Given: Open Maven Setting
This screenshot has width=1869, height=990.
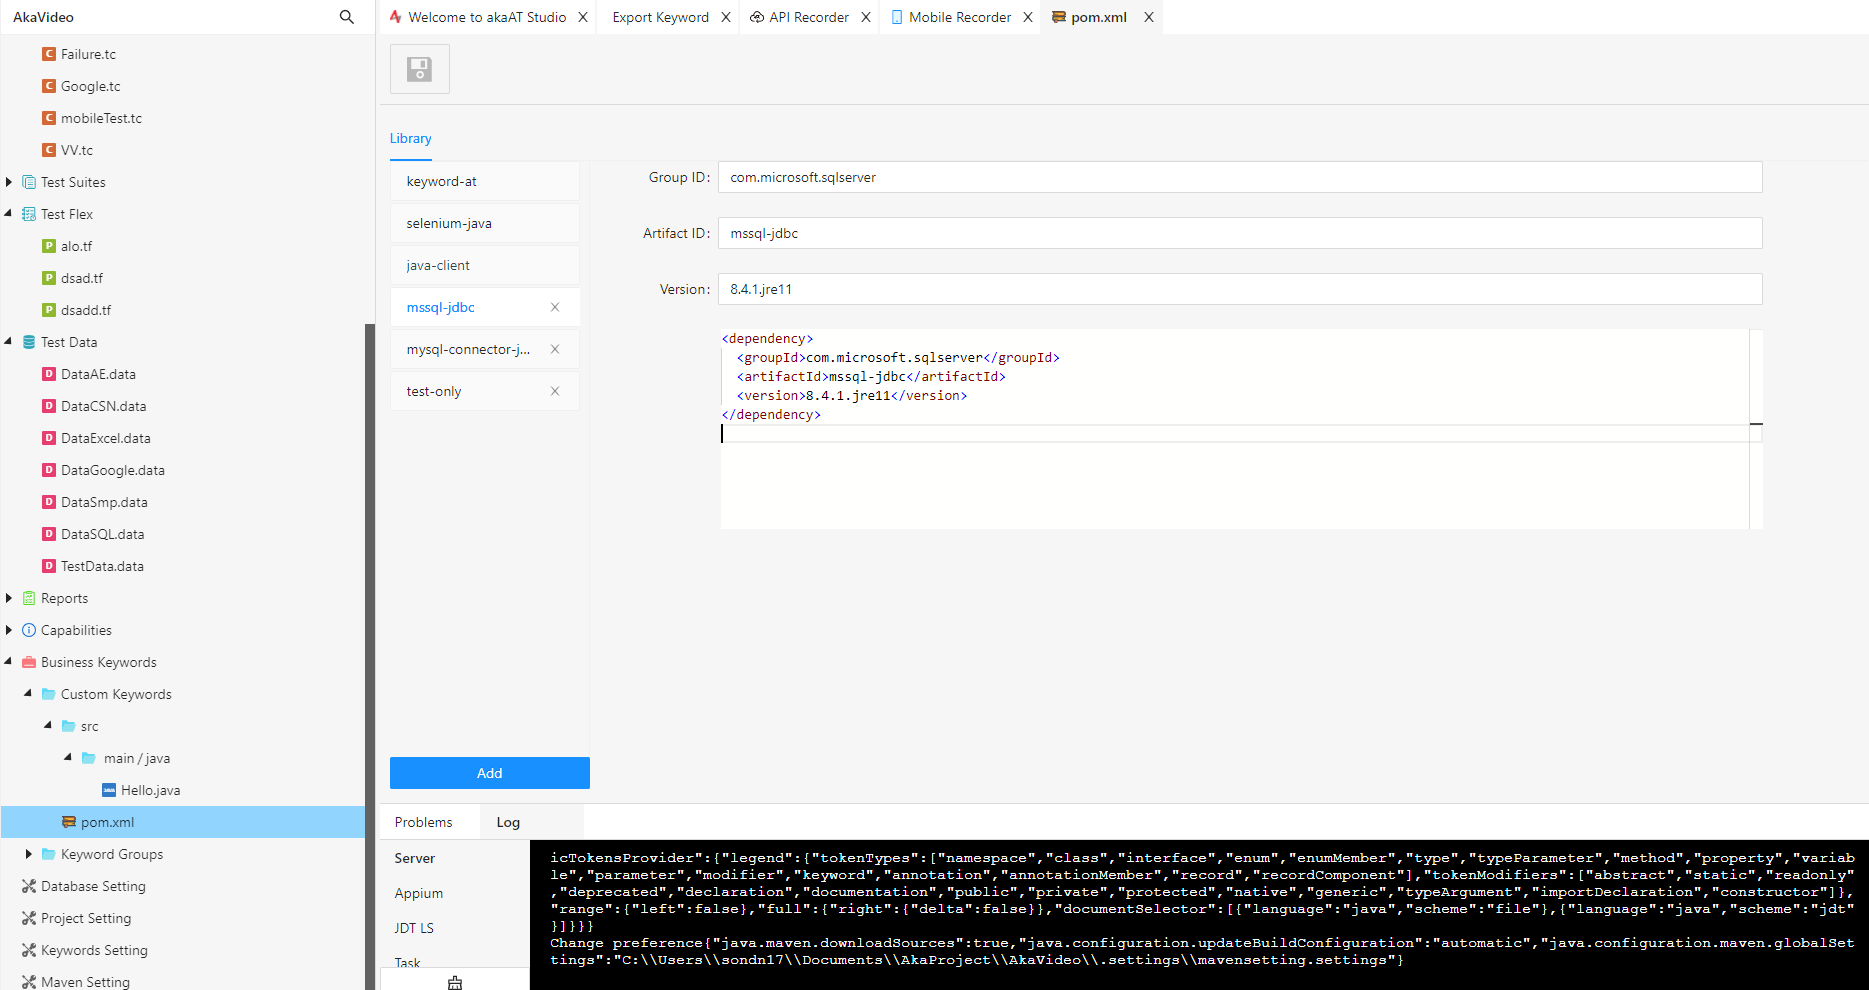Looking at the screenshot, I should point(85,982).
